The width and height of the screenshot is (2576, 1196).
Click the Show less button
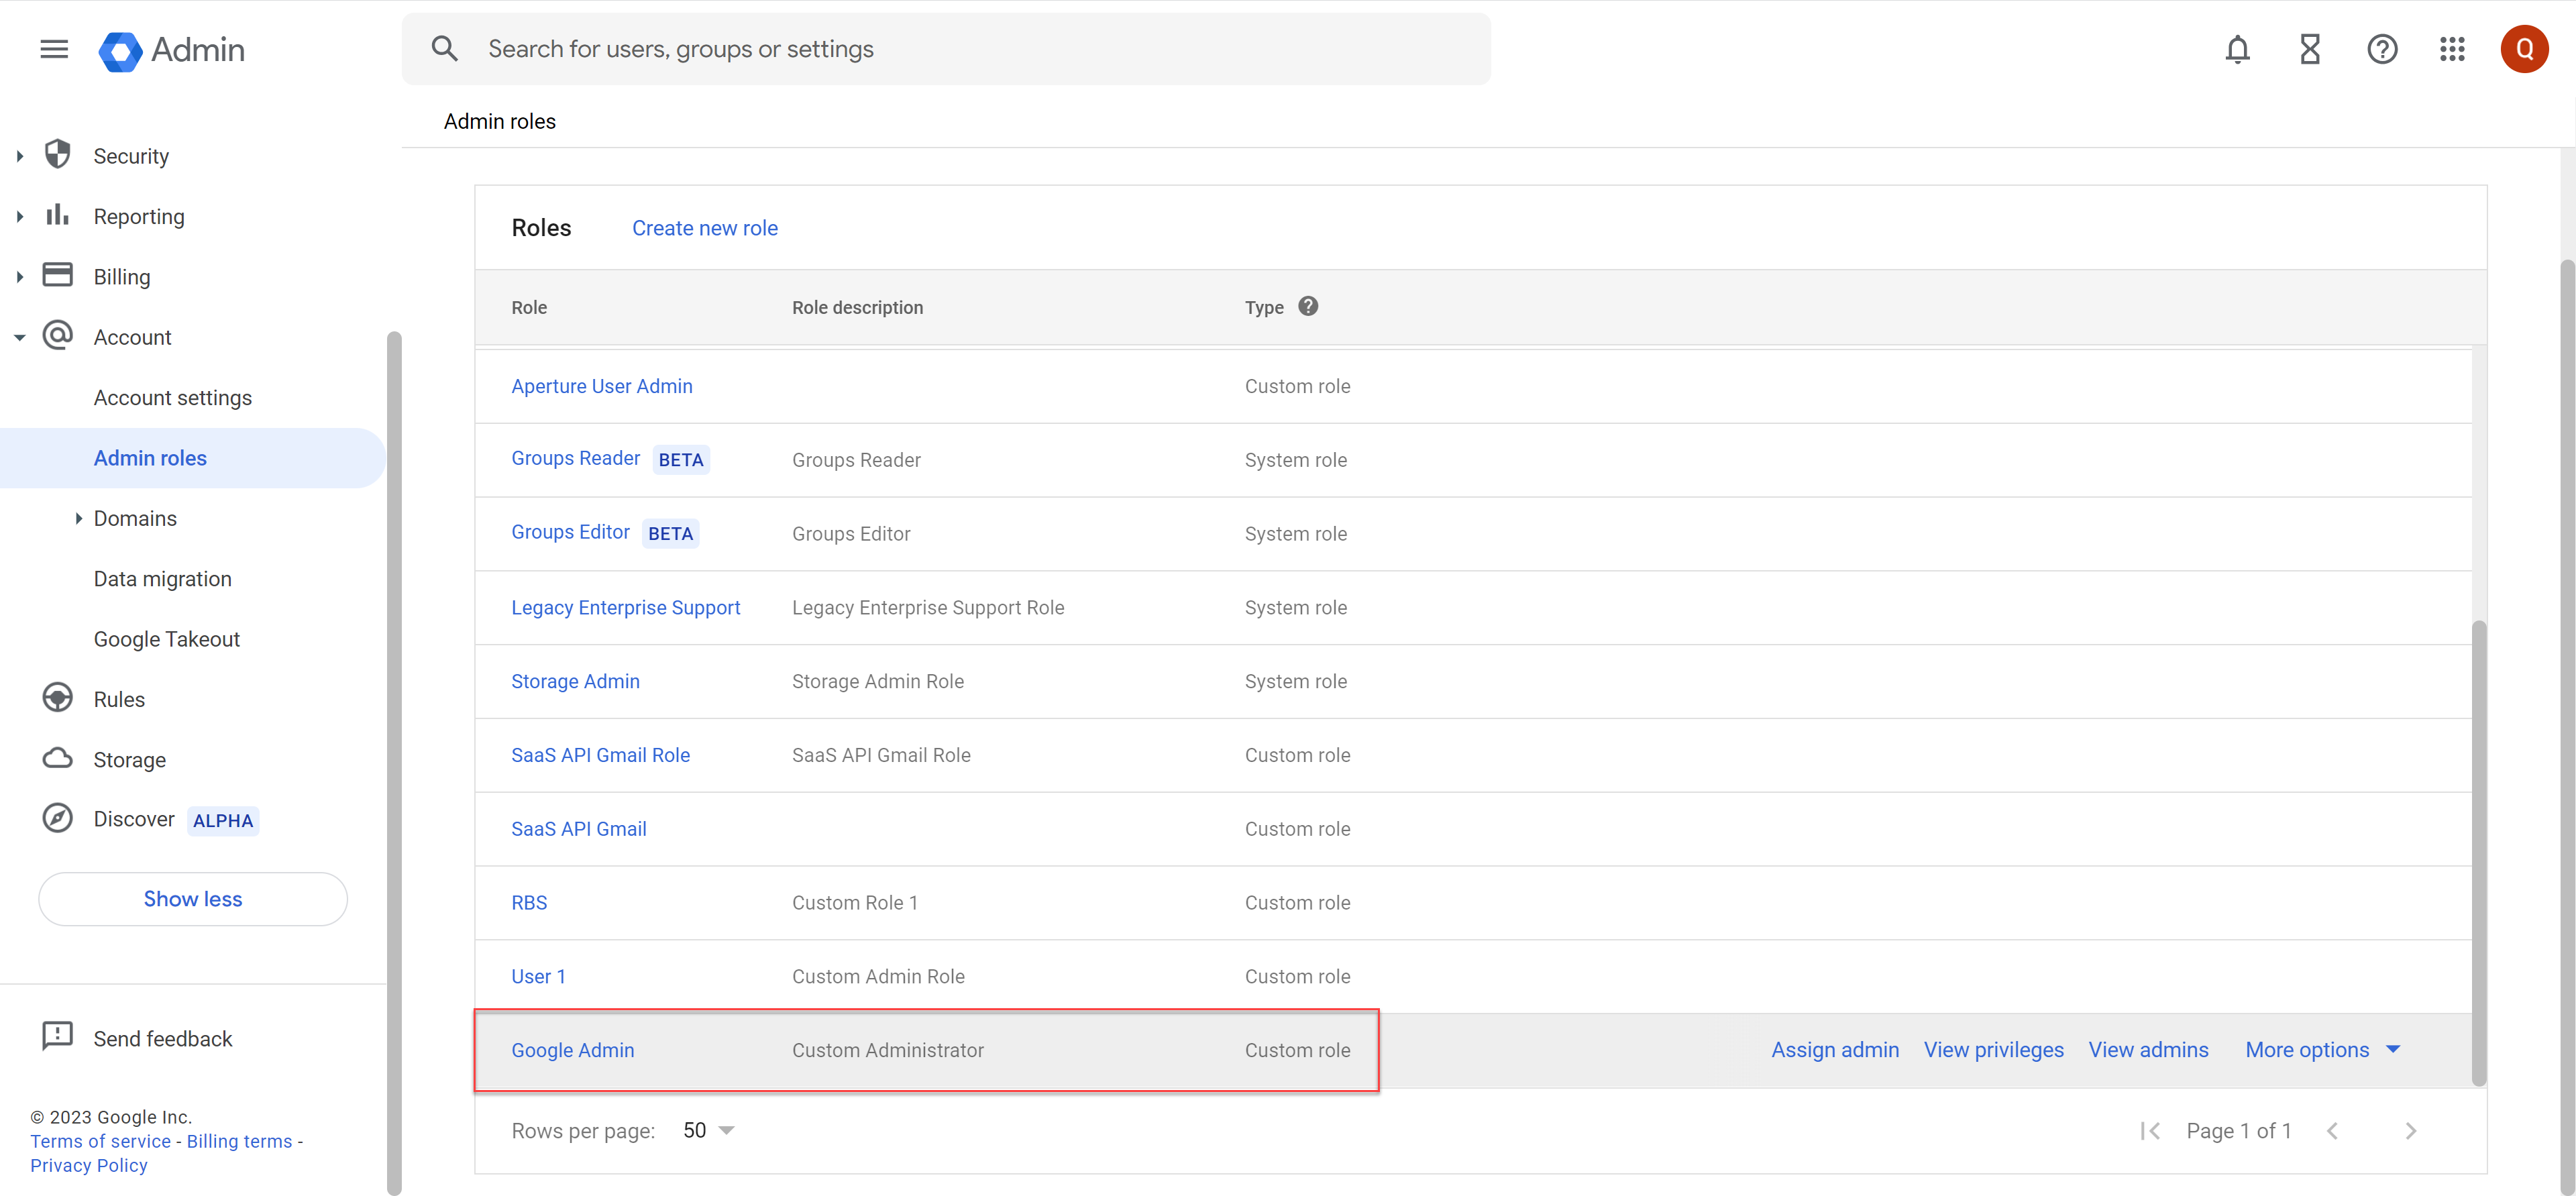[192, 898]
